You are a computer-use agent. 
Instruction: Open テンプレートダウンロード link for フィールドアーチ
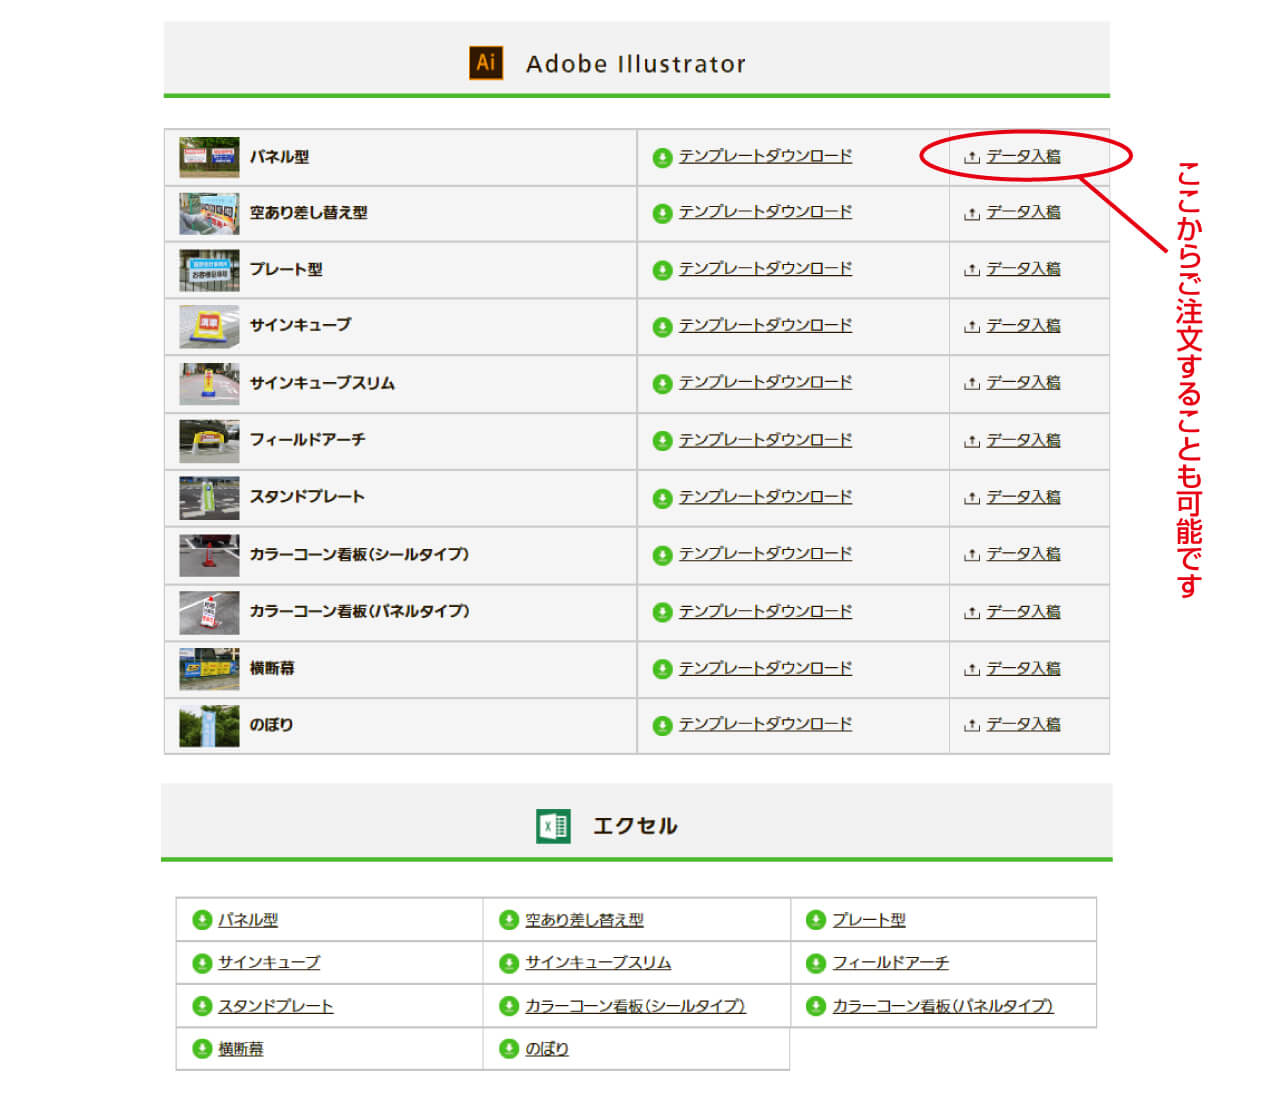[x=765, y=440]
